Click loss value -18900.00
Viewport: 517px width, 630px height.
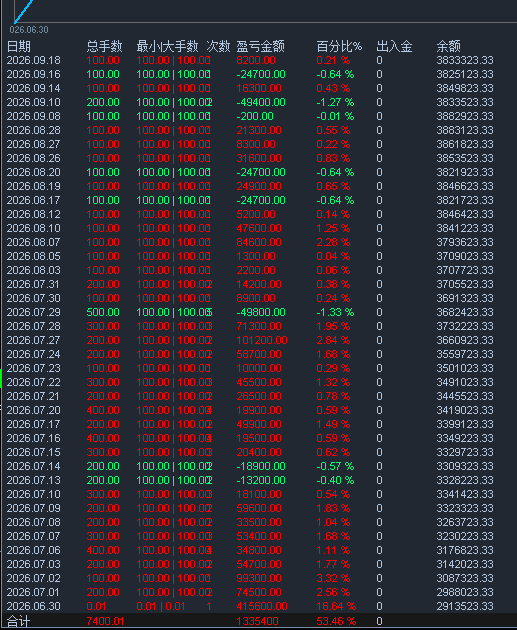[x=261, y=466]
